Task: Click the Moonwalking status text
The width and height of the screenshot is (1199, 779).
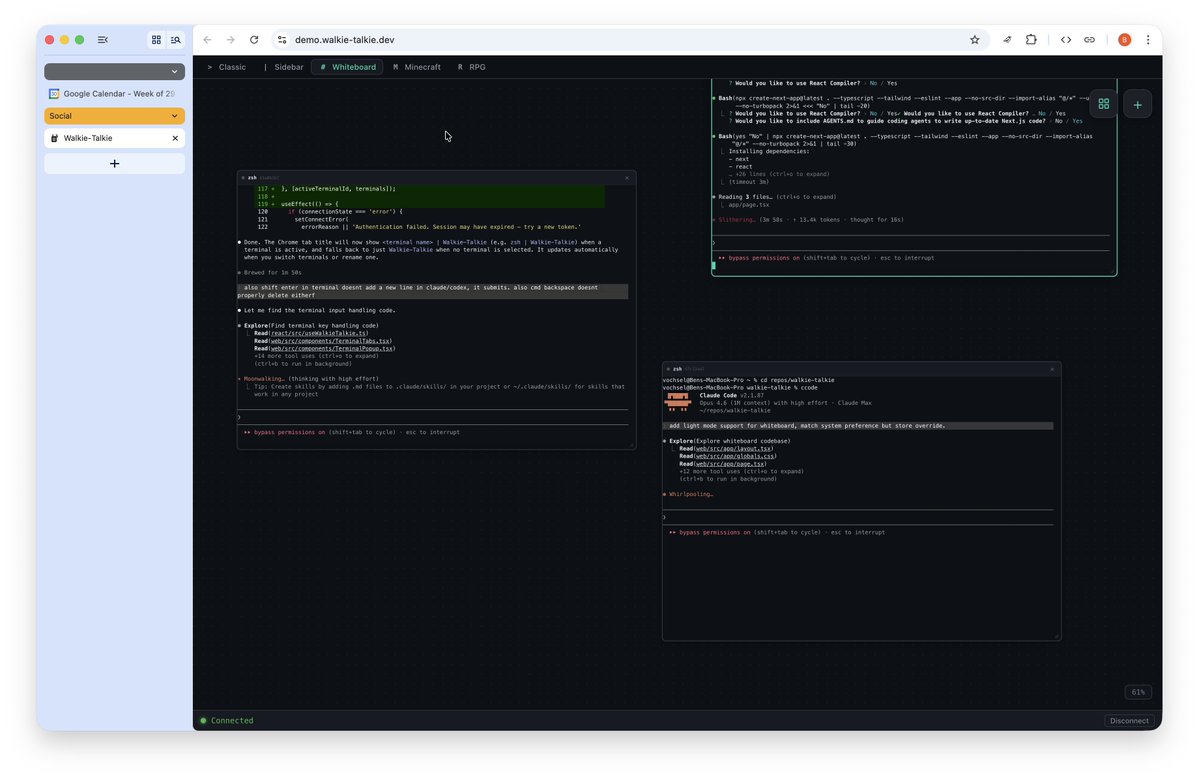Action: click(264, 379)
